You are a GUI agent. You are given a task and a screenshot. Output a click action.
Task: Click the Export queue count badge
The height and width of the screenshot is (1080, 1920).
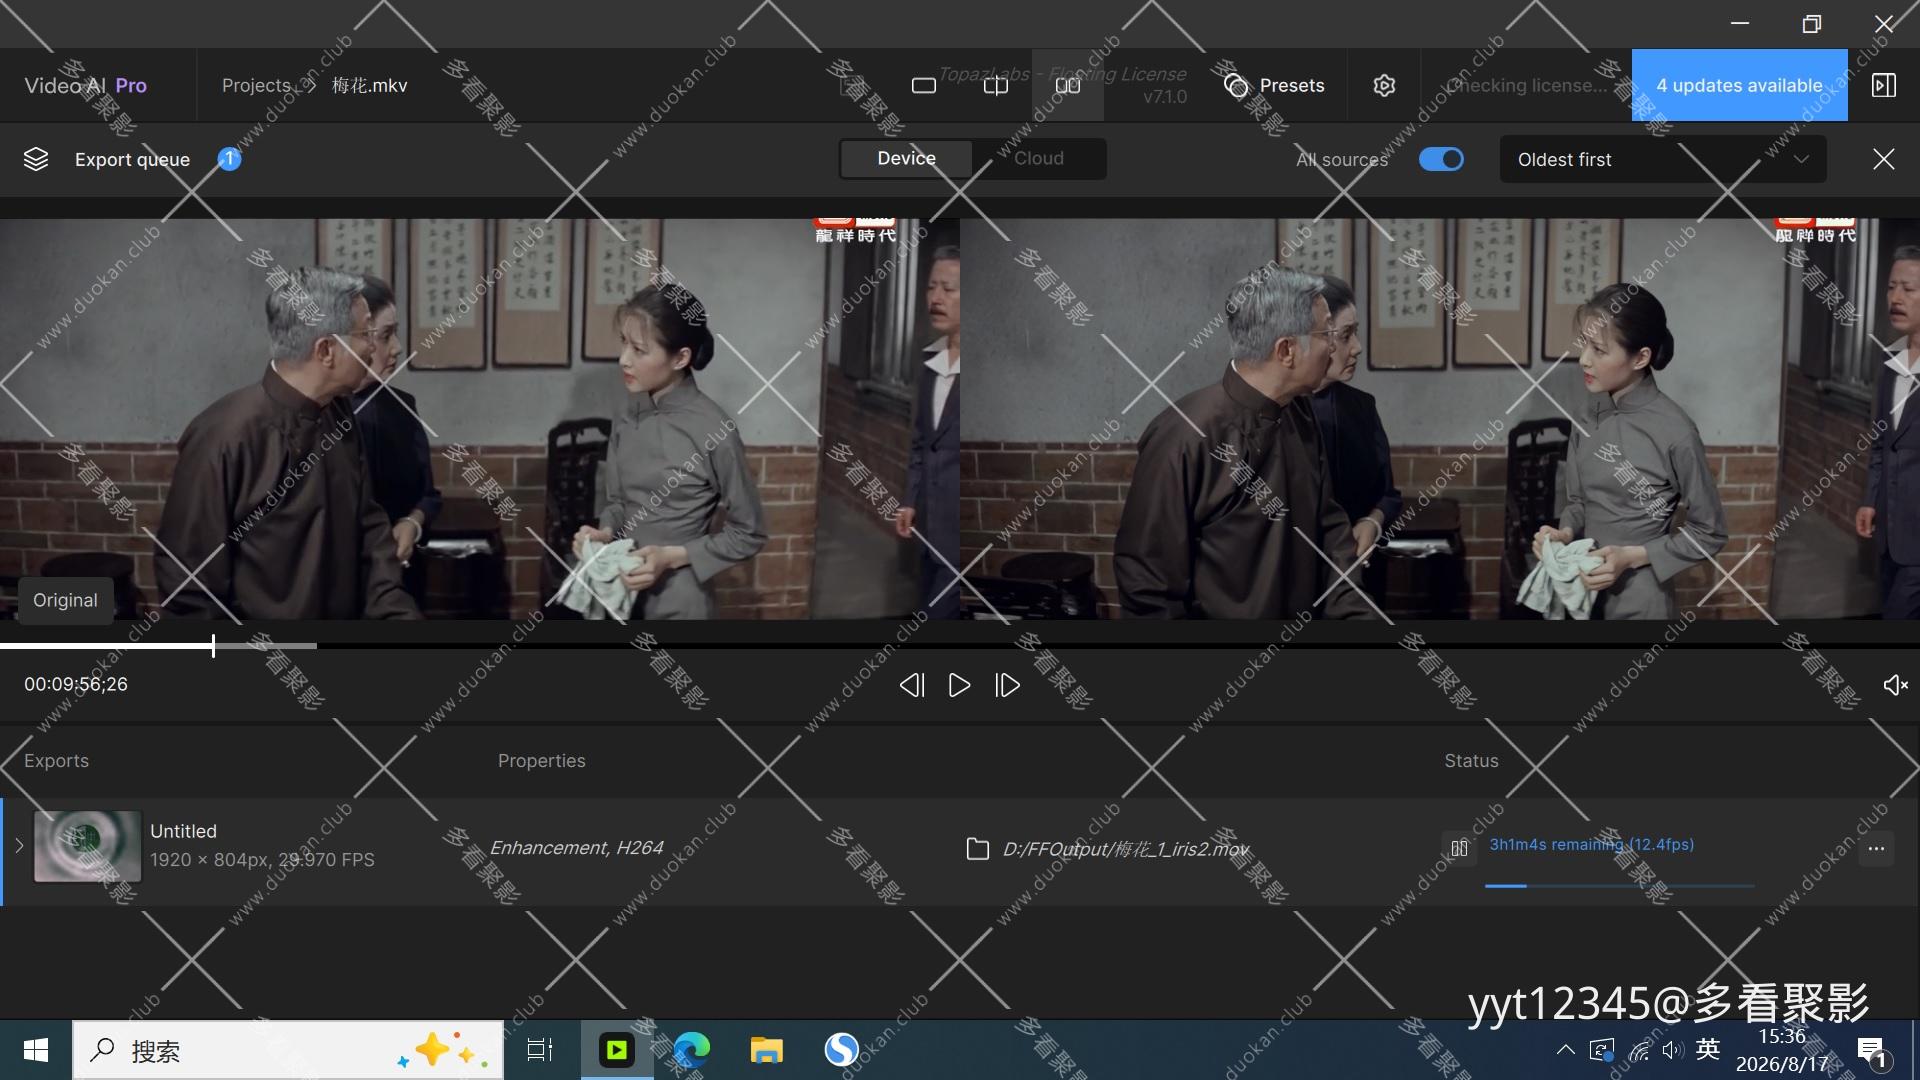click(x=229, y=159)
